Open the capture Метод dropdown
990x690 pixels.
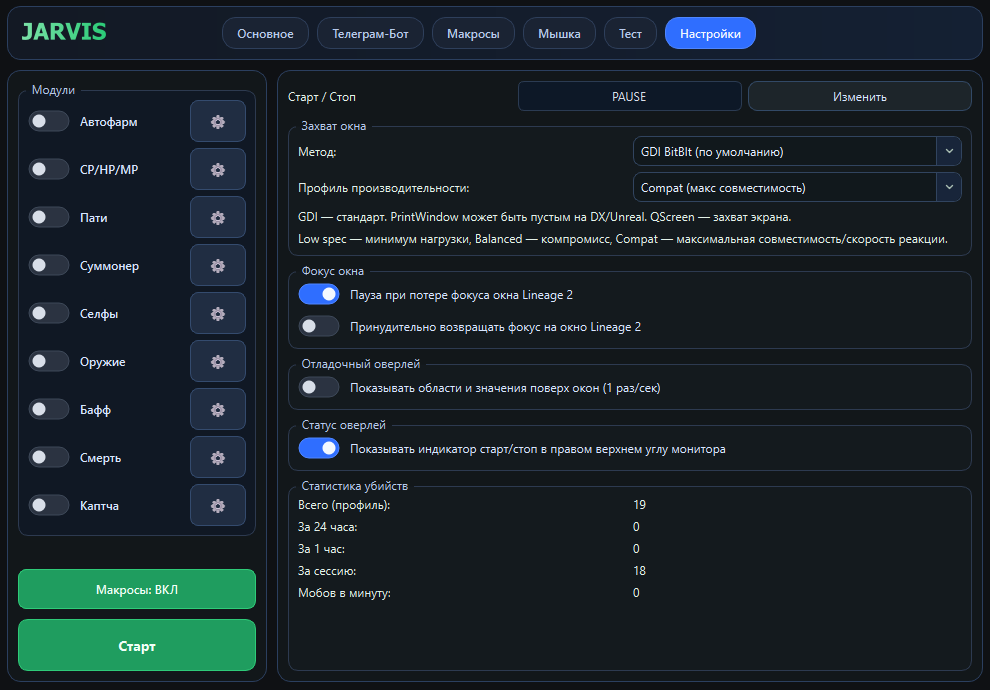(x=797, y=152)
